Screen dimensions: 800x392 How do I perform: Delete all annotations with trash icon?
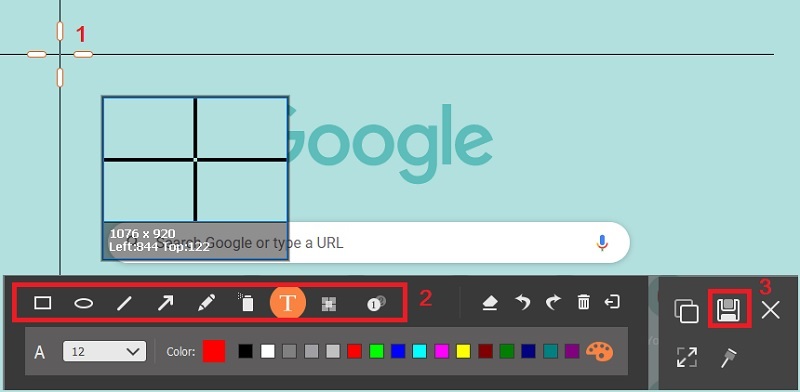click(x=583, y=302)
